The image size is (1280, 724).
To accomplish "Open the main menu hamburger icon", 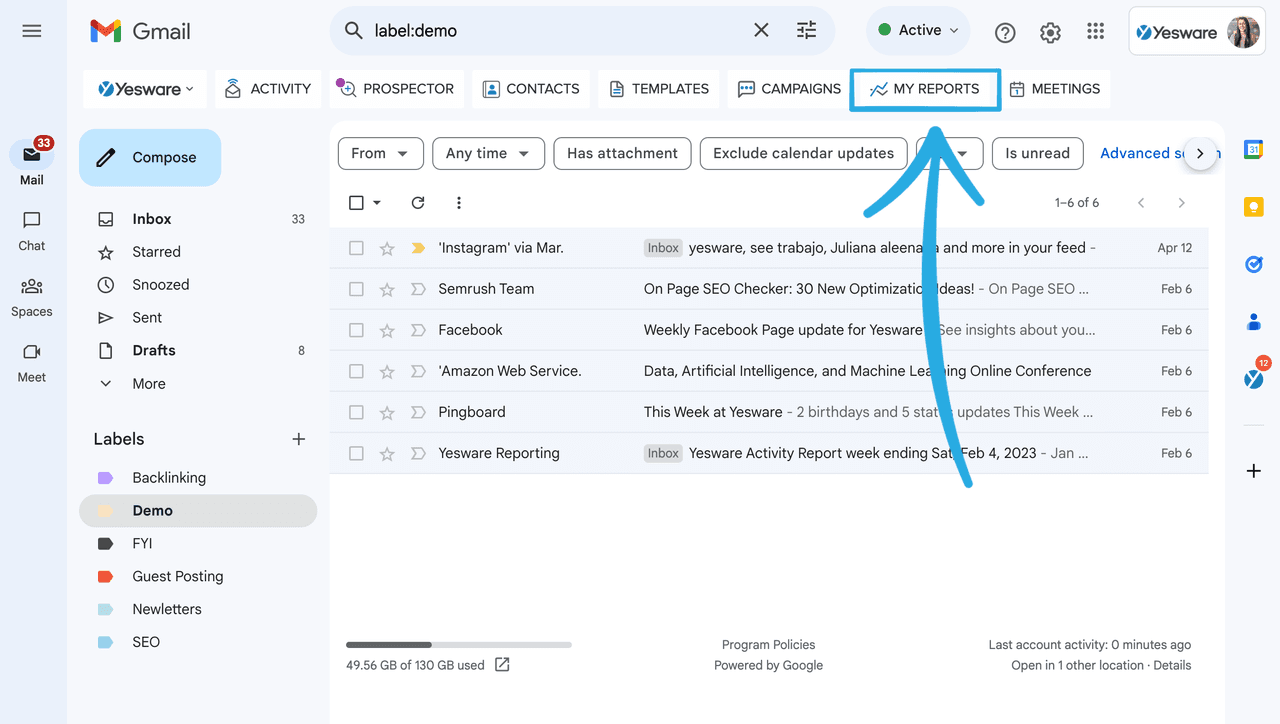I will 32,31.
